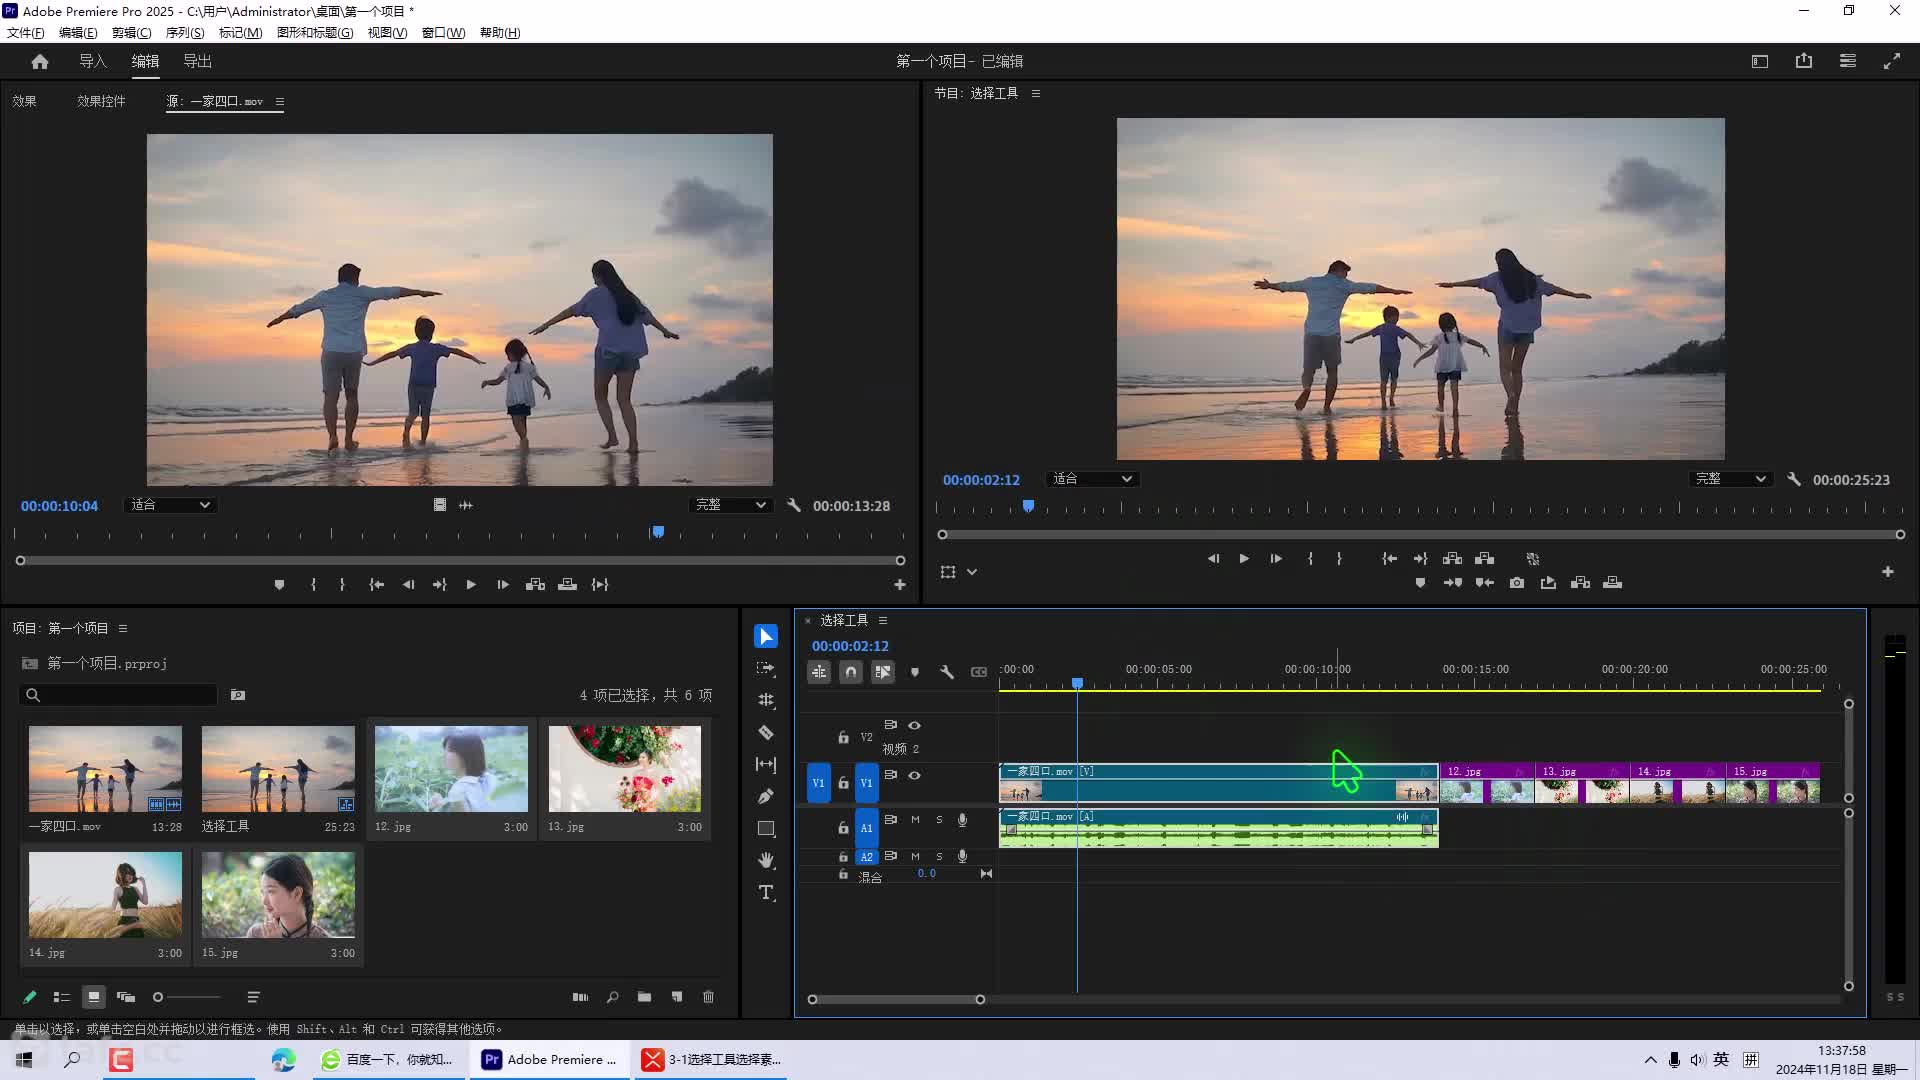Open the project panel menu

tap(123, 628)
